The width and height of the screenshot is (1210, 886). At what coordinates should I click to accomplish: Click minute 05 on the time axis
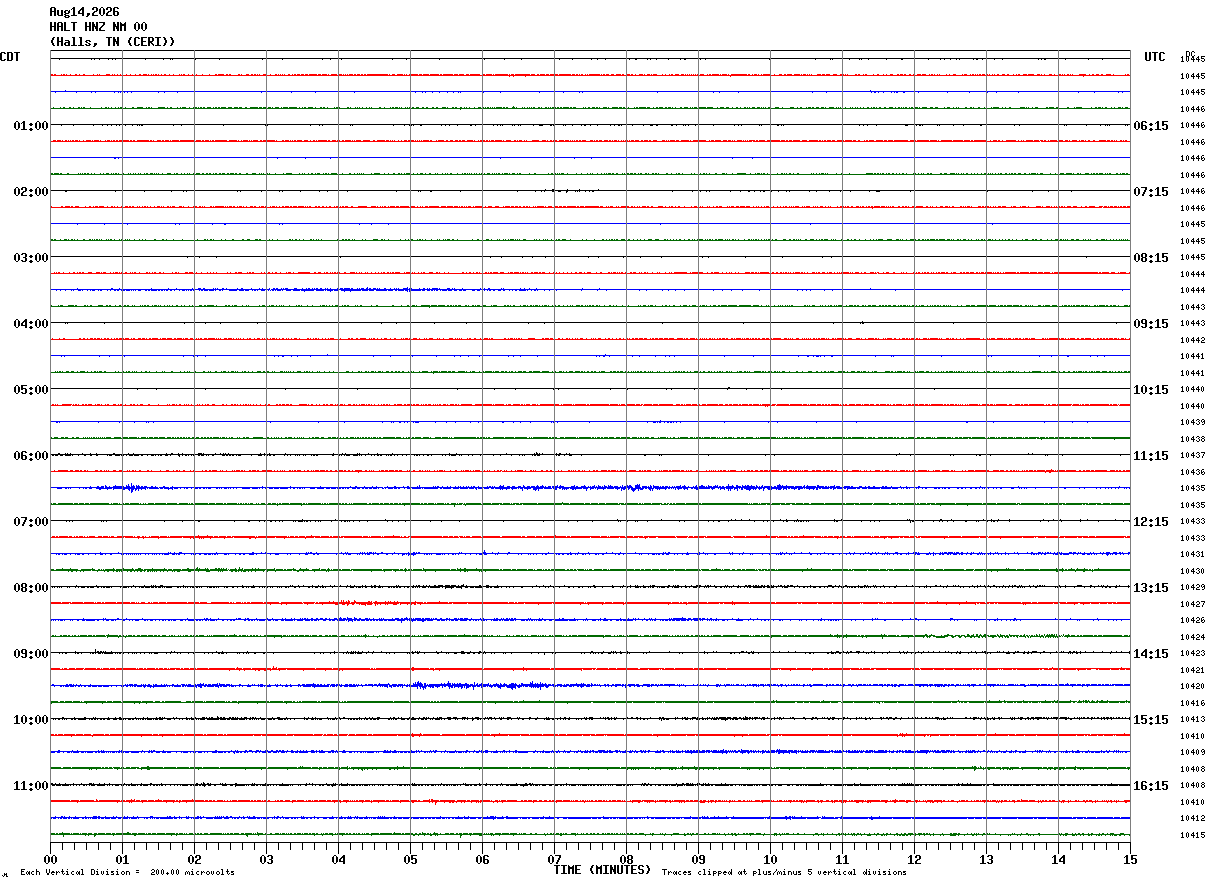410,859
